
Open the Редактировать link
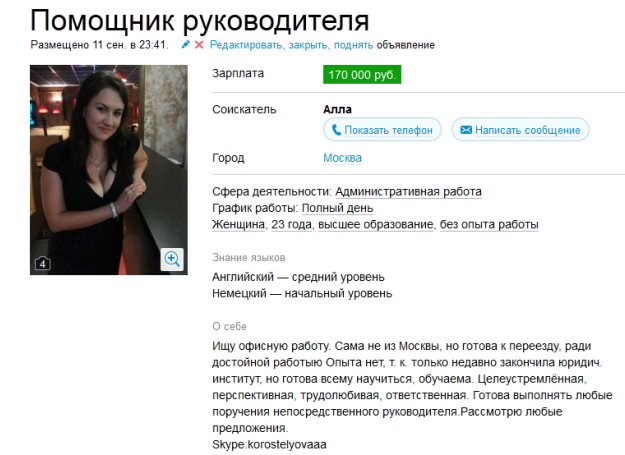247,45
